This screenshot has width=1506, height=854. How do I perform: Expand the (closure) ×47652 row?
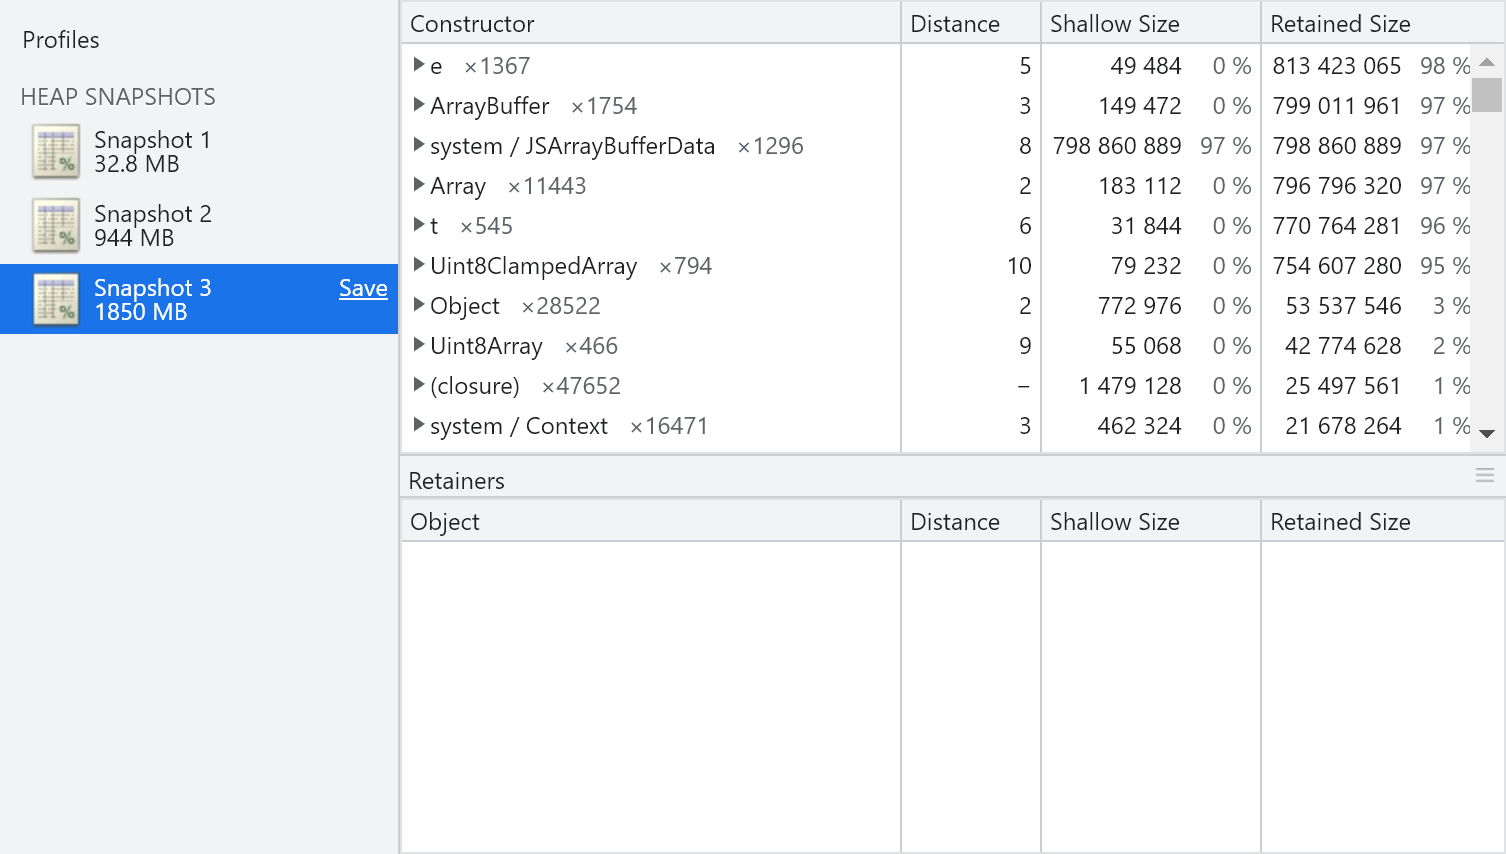[x=419, y=385]
